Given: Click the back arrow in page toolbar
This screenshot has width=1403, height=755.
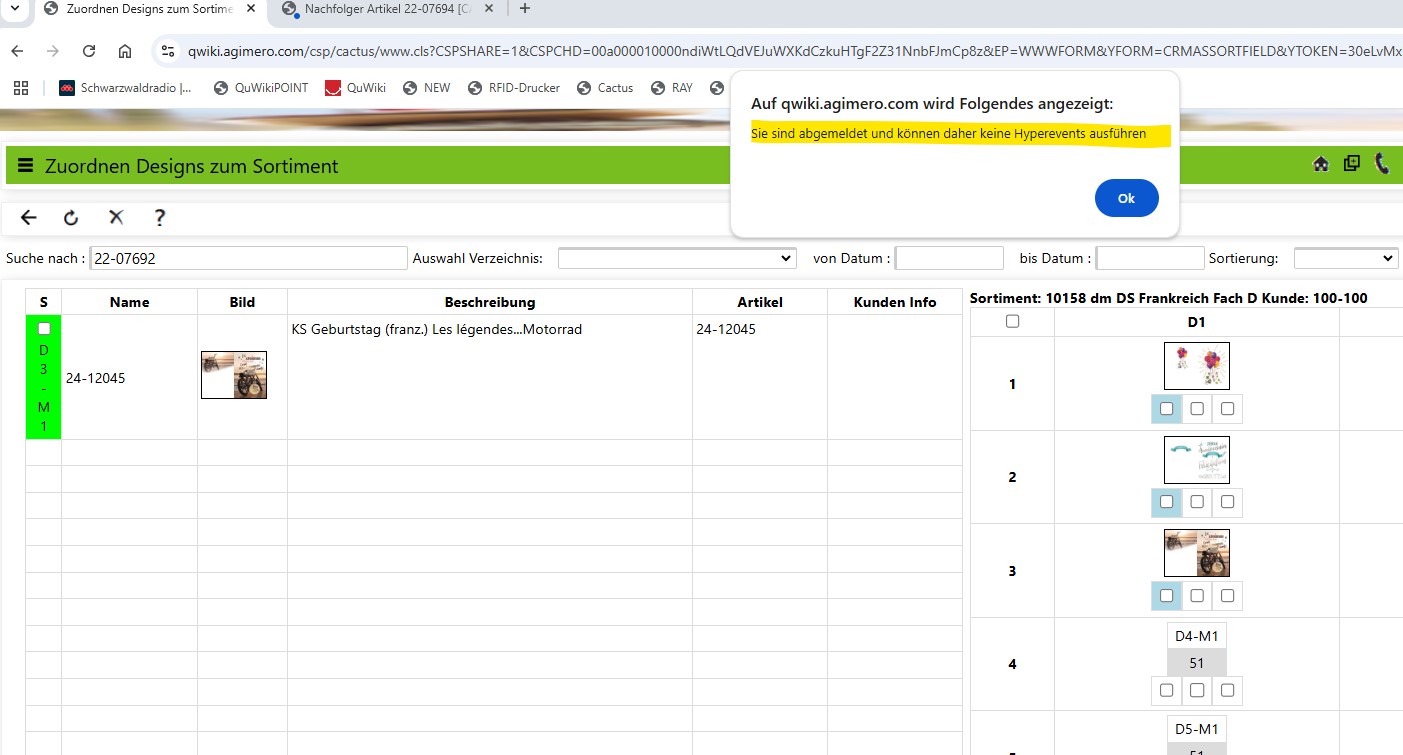Looking at the screenshot, I should pyautogui.click(x=28, y=218).
